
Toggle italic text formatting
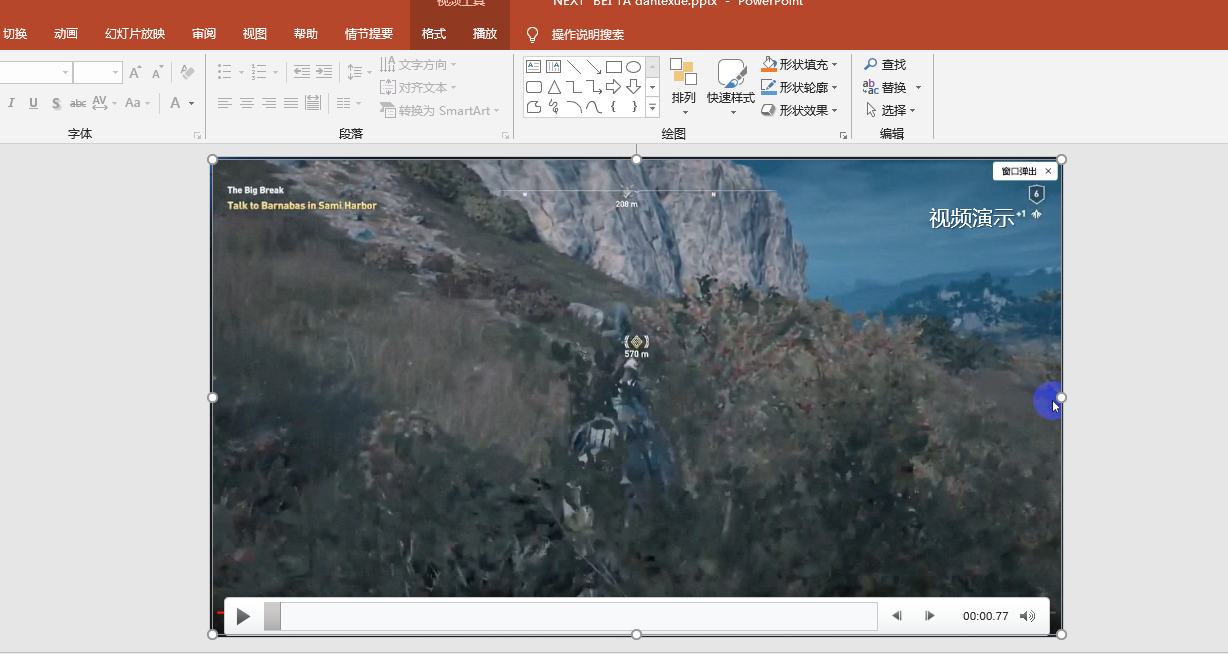pyautogui.click(x=12, y=103)
